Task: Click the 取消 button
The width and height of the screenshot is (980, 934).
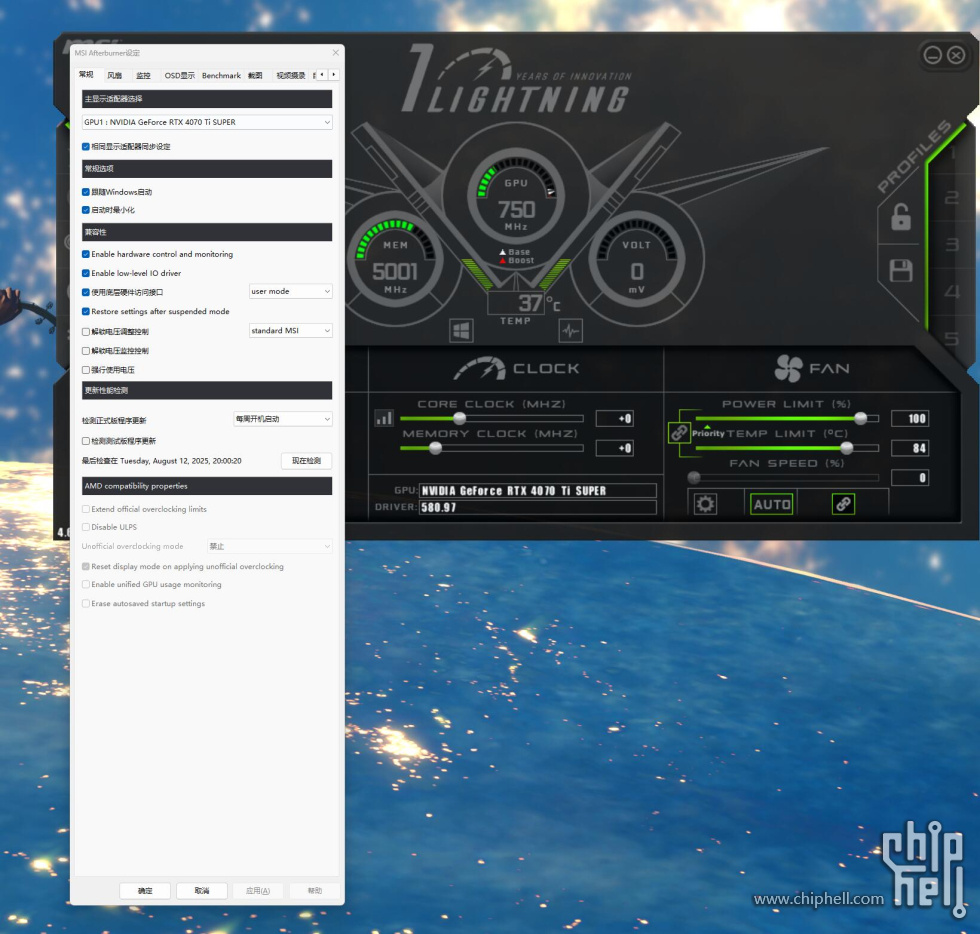Action: coord(201,890)
